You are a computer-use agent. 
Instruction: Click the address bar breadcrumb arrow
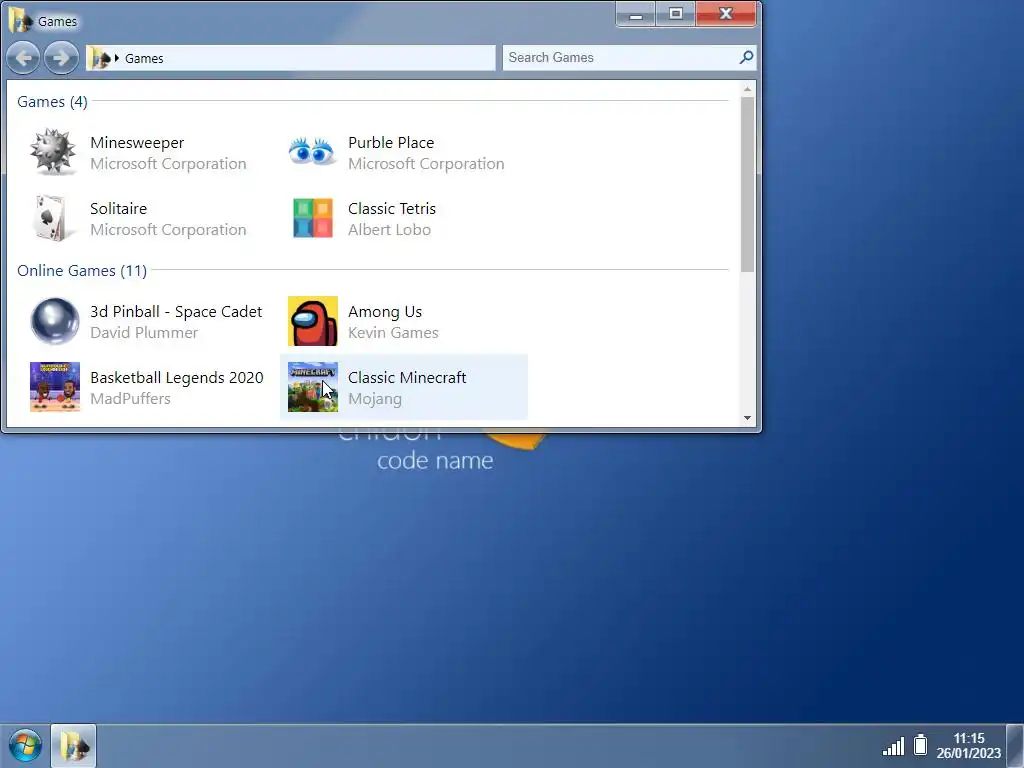pyautogui.click(x=117, y=58)
